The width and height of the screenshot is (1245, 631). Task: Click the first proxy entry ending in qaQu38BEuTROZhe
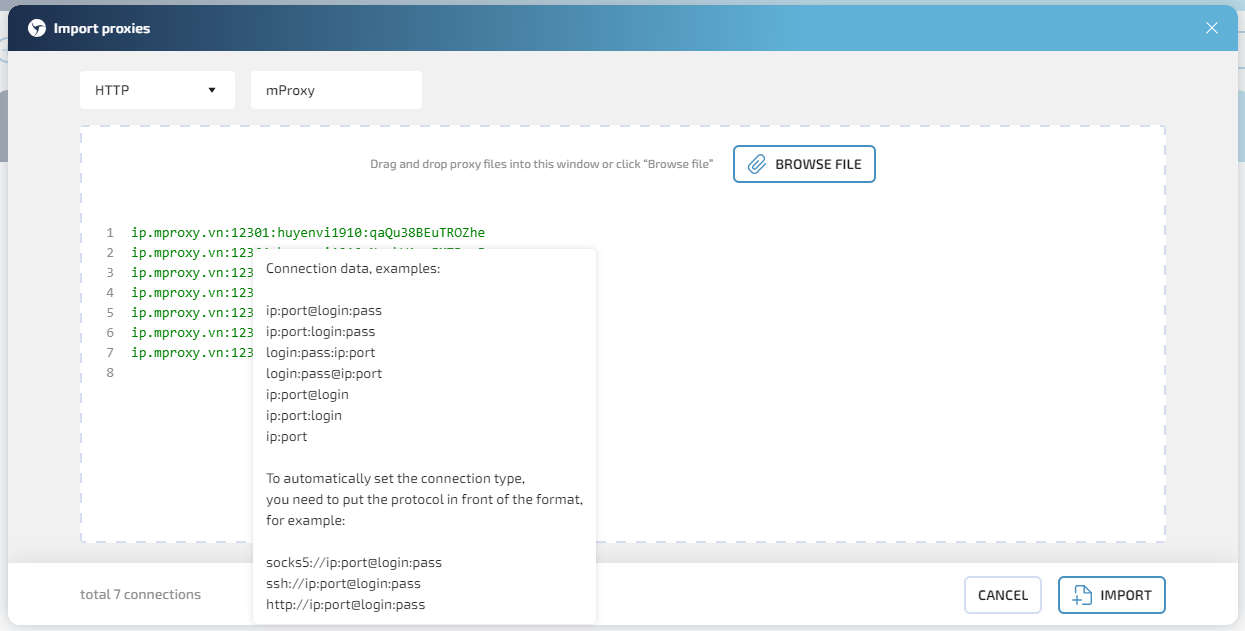pos(307,233)
